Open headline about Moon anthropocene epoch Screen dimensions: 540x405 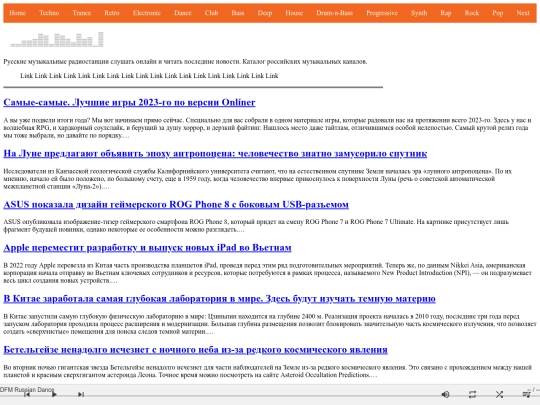pos(215,153)
